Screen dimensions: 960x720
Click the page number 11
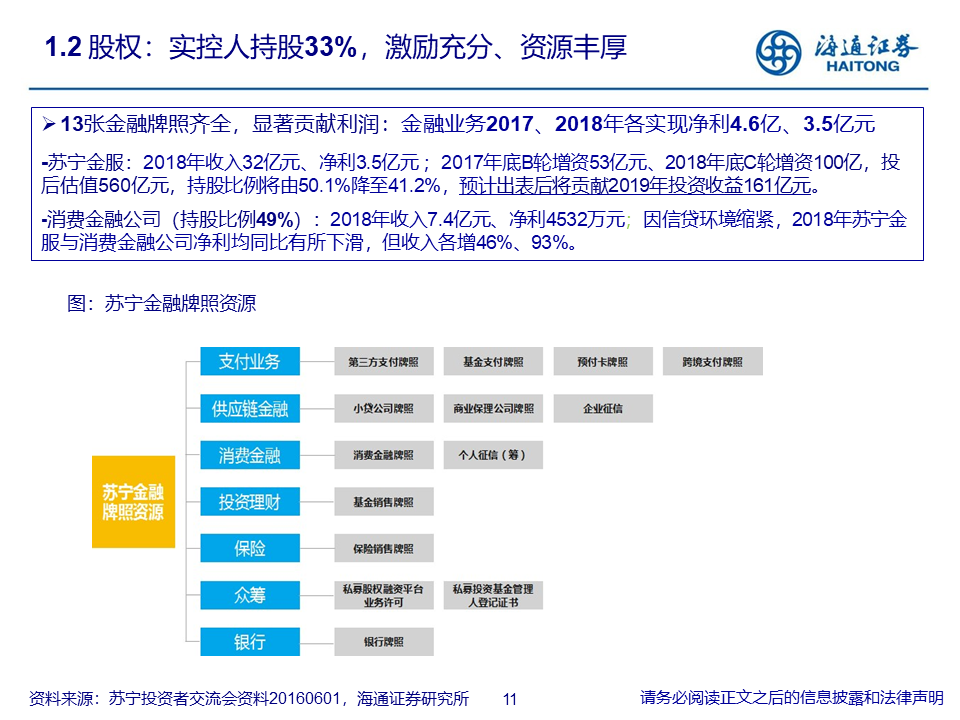coord(510,699)
